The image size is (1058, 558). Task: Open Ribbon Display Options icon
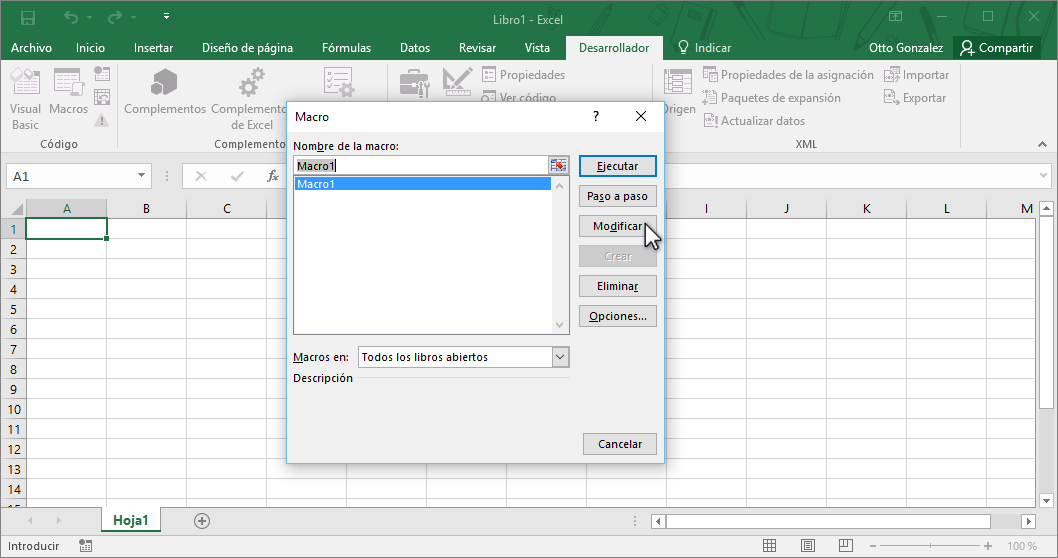pos(895,16)
